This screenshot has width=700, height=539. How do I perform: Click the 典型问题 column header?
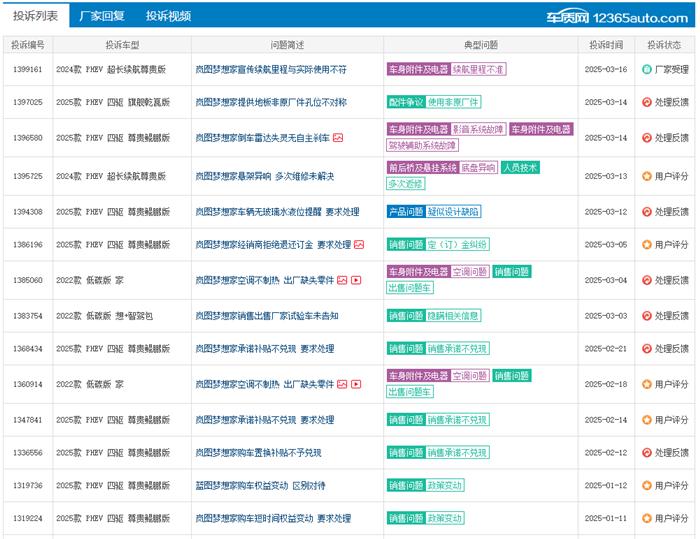click(x=481, y=45)
